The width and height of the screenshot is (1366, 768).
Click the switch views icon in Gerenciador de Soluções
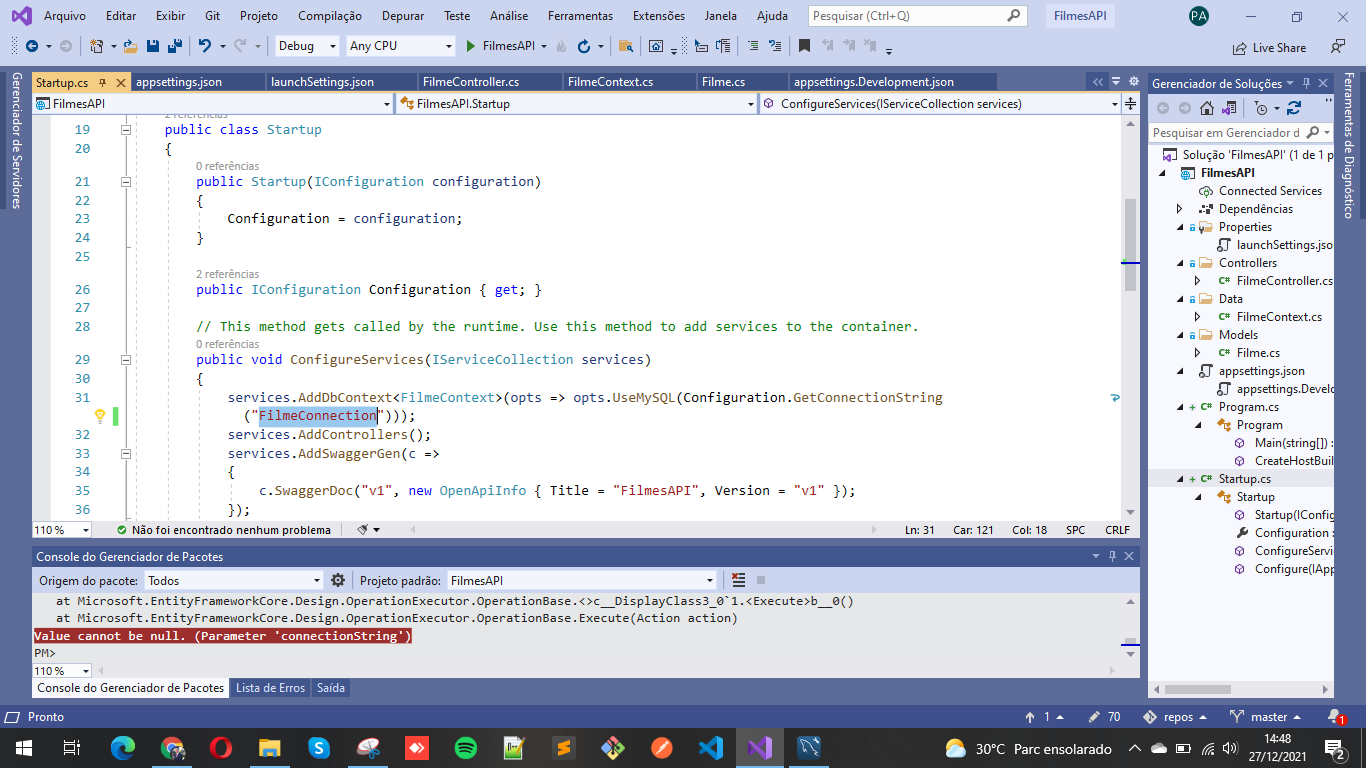pyautogui.click(x=1227, y=108)
